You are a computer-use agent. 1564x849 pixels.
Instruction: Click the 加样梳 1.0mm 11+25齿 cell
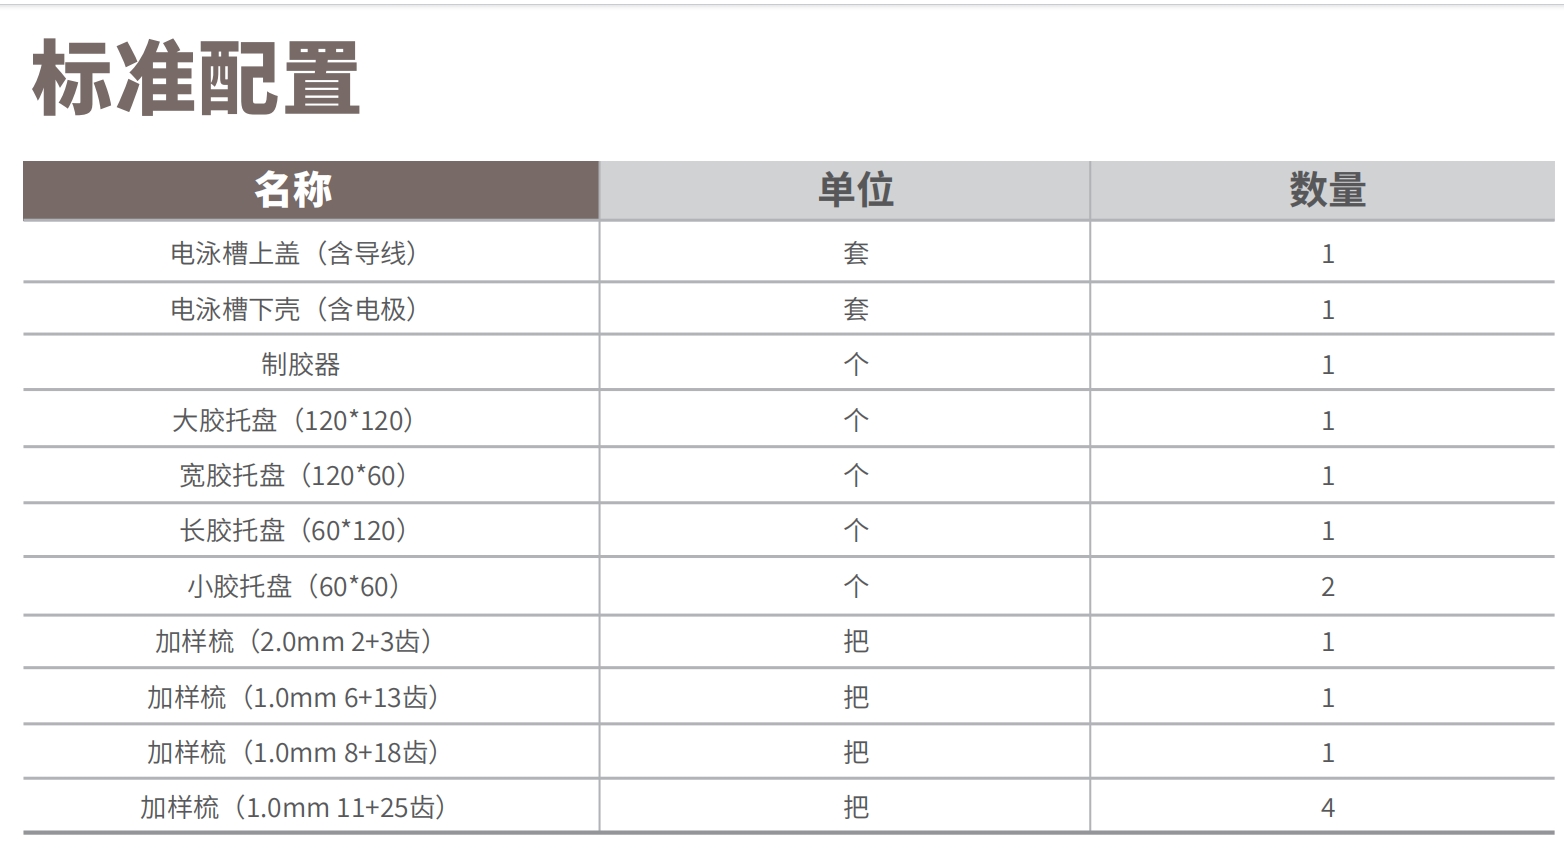click(294, 808)
